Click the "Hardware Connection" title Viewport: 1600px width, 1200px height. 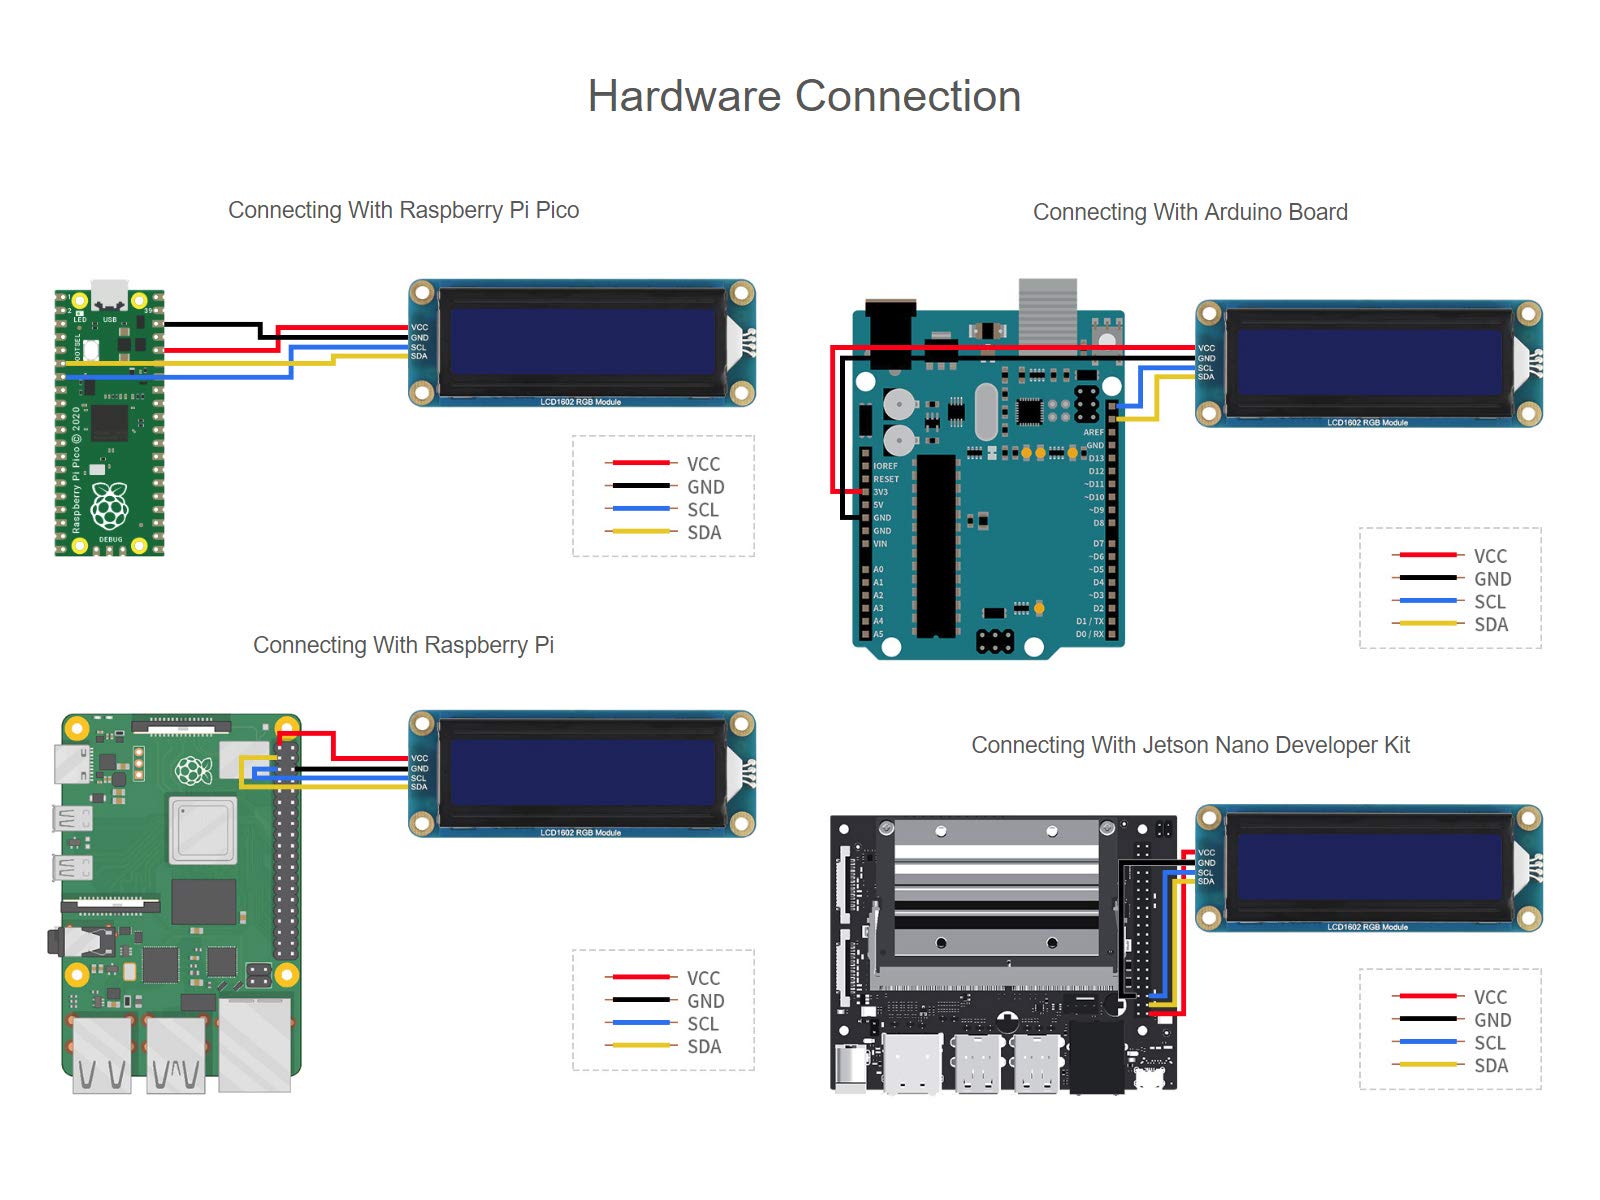804,97
